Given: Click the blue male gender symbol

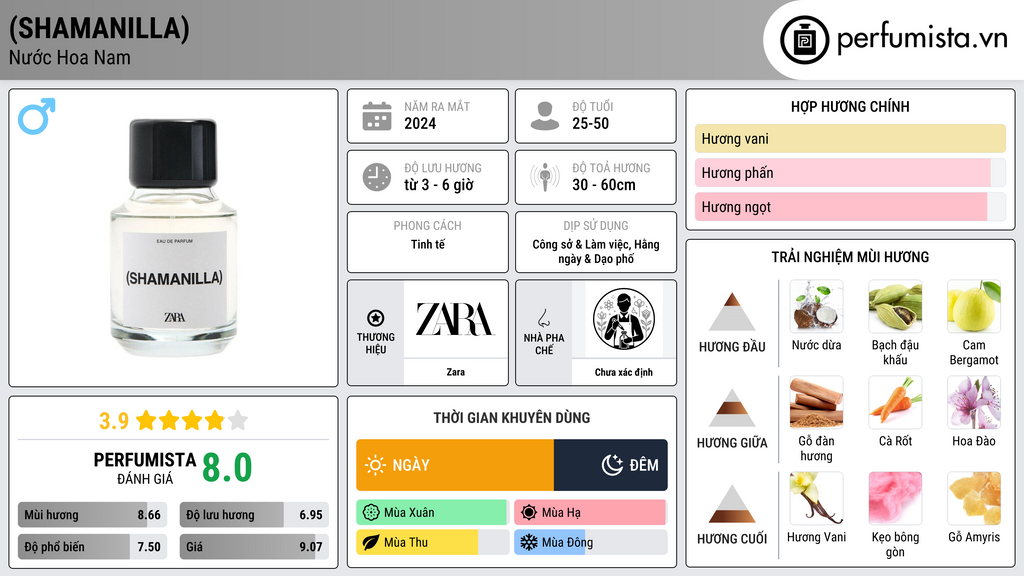Looking at the screenshot, I should click(37, 116).
